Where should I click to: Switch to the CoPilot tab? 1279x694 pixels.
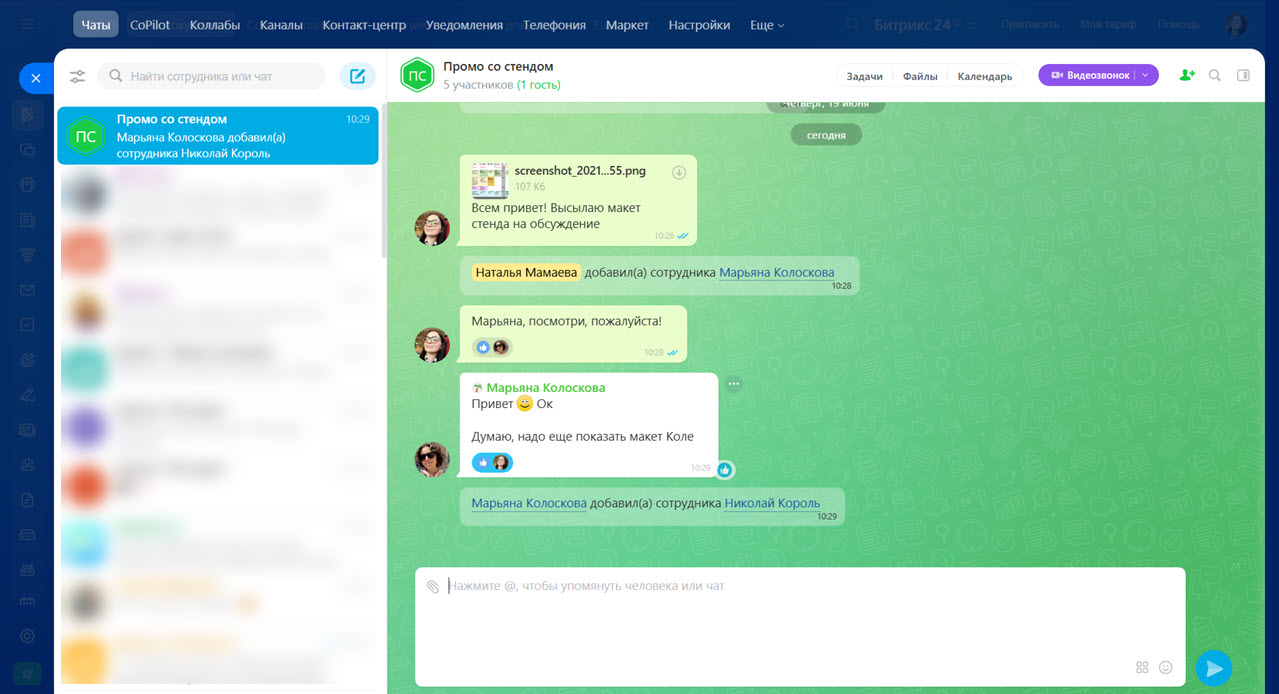point(150,25)
